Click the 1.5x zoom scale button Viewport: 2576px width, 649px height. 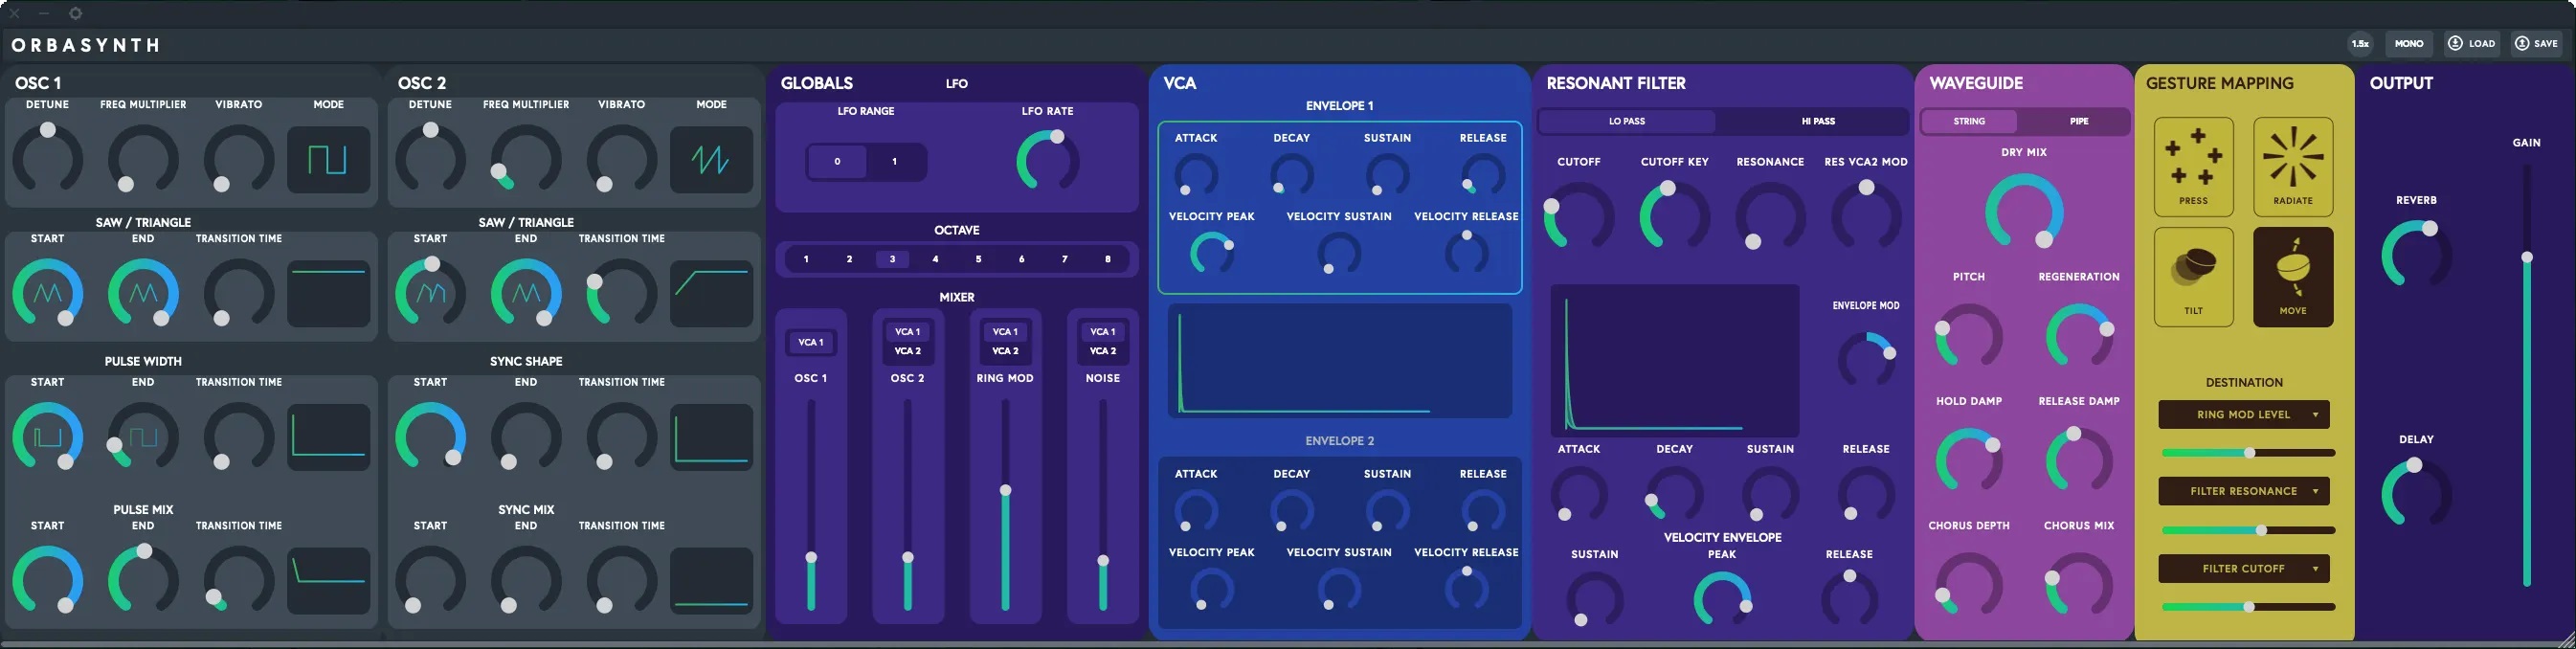point(2360,44)
